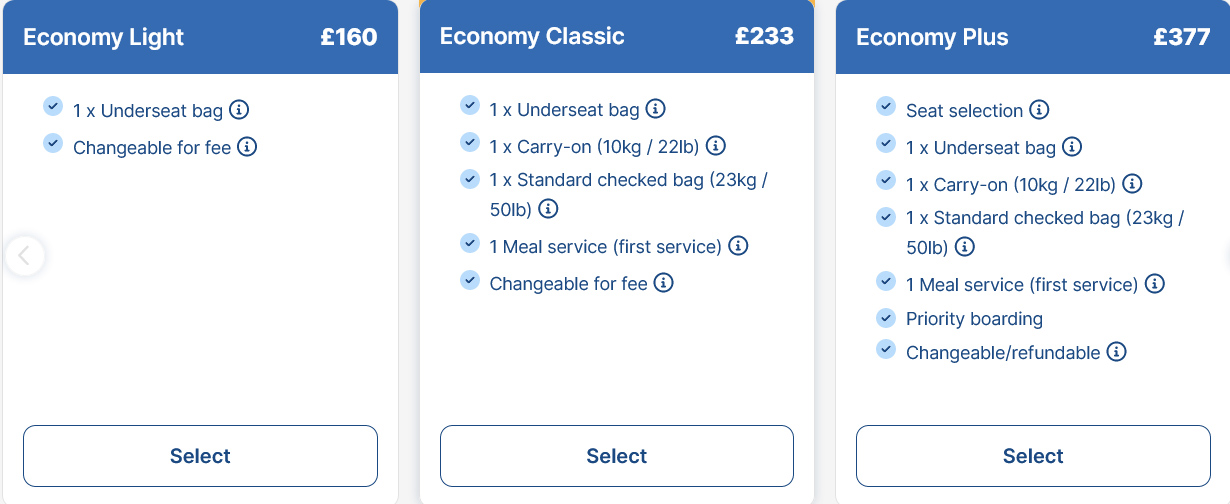Click the Economy Plus £377 header
This screenshot has width=1230, height=504.
(x=1033, y=37)
